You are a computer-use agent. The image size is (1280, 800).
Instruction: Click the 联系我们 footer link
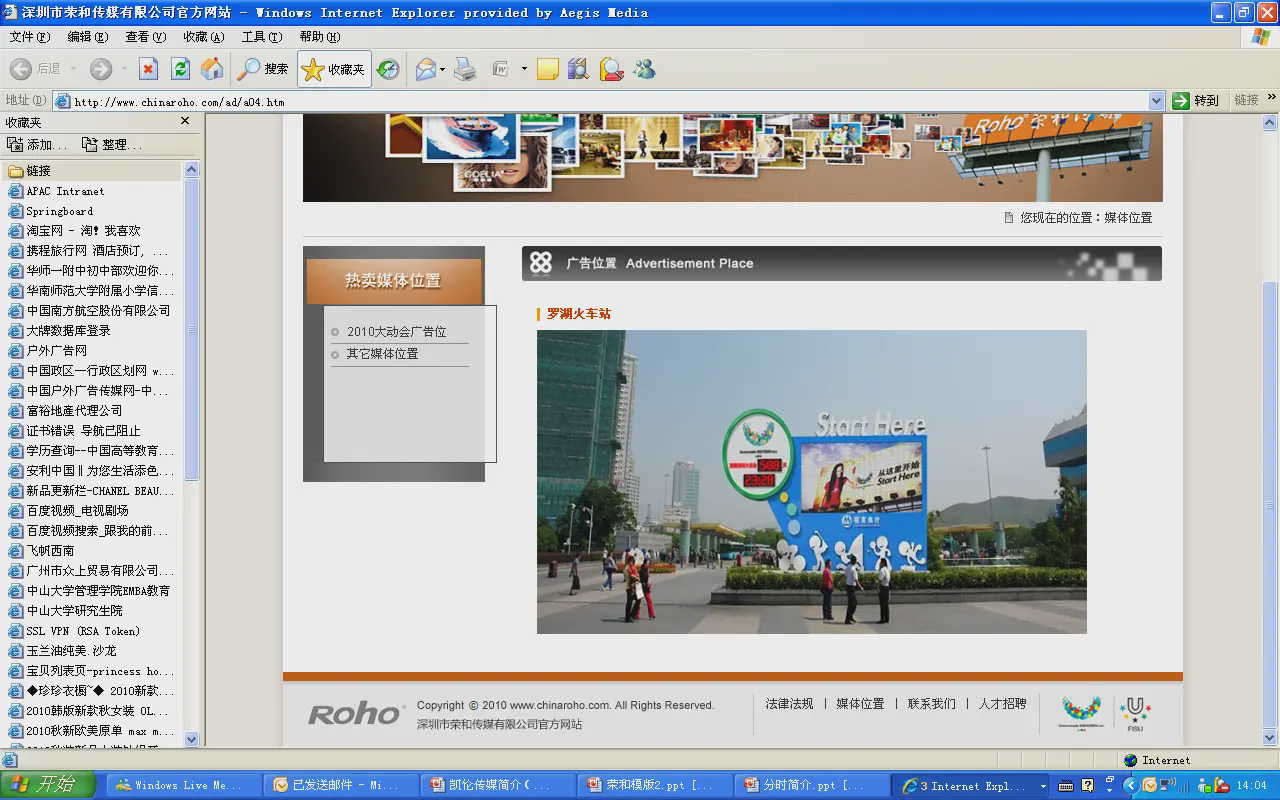point(931,704)
